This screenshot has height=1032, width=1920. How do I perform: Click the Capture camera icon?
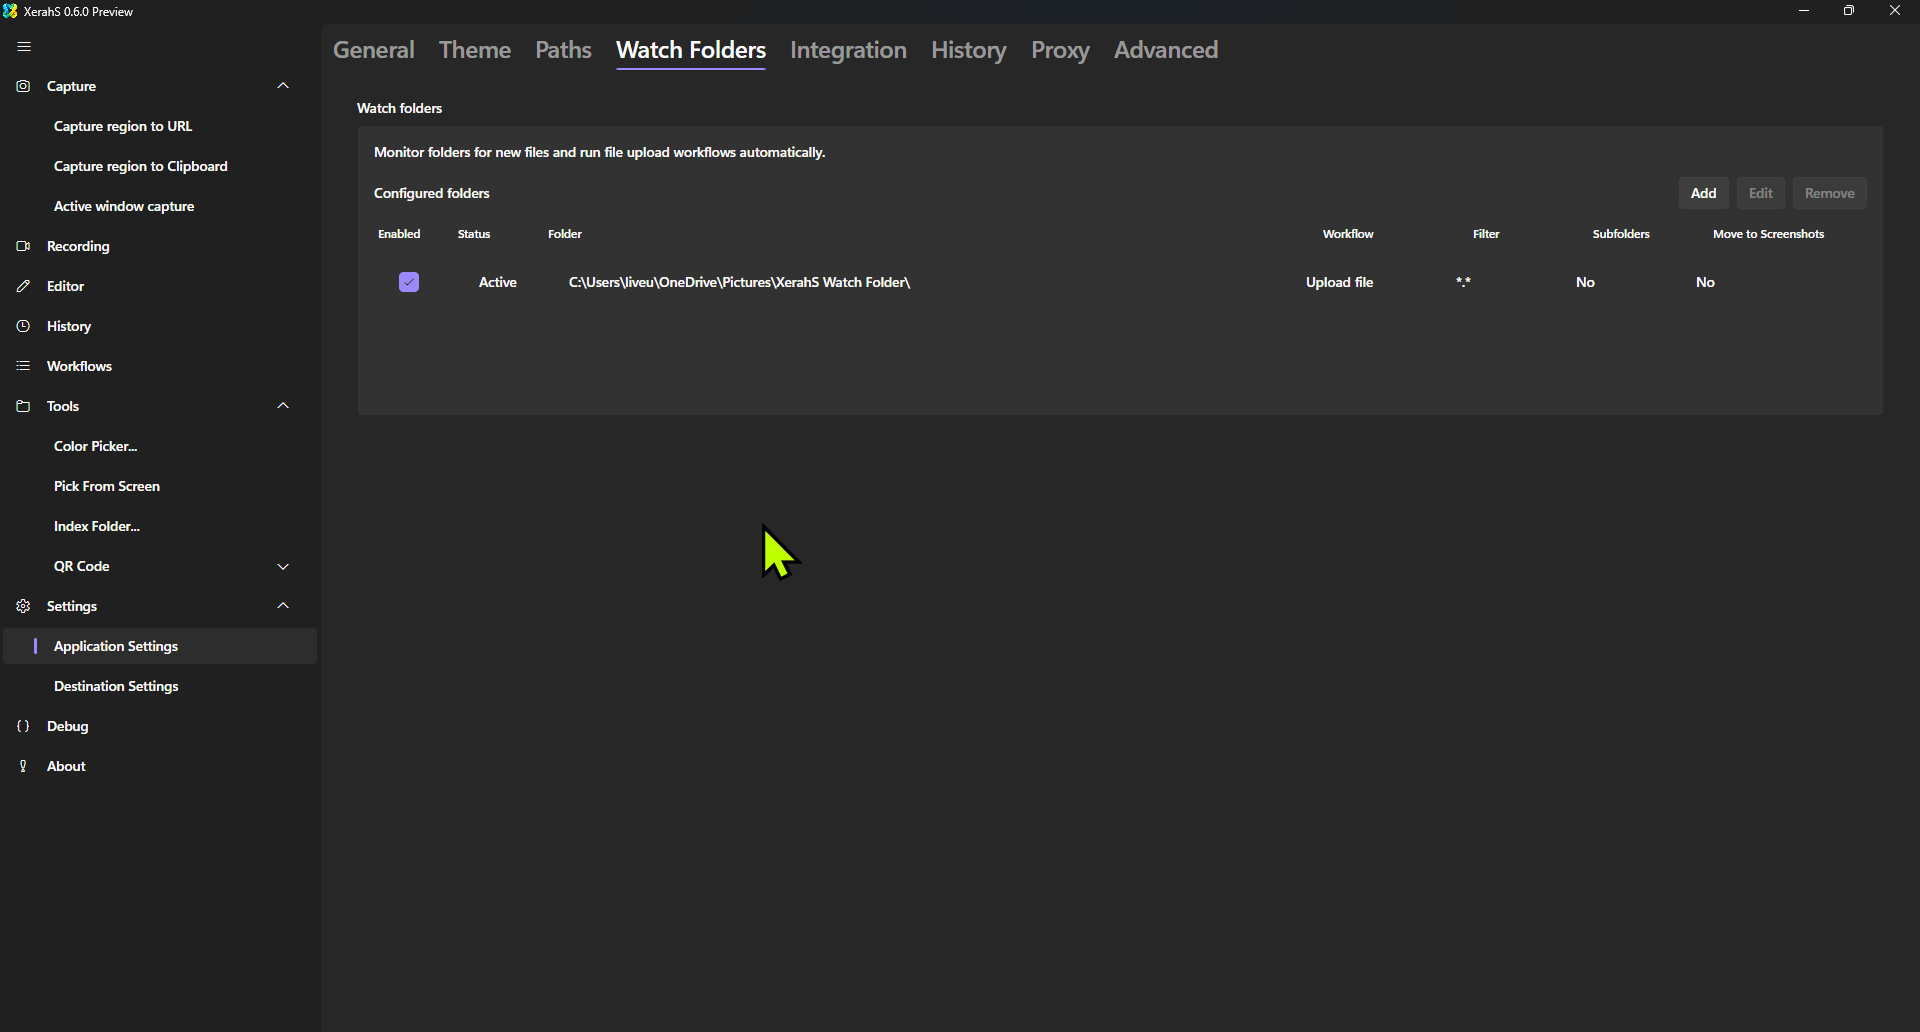(x=23, y=86)
